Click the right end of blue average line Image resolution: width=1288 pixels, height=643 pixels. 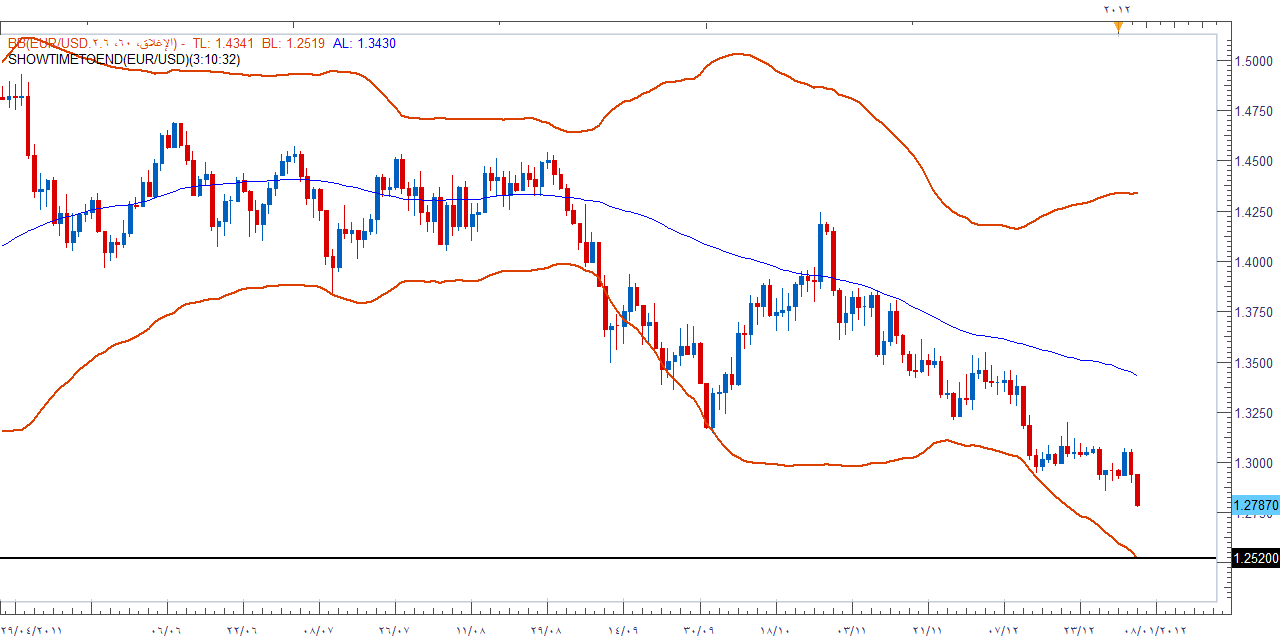click(x=1136, y=375)
